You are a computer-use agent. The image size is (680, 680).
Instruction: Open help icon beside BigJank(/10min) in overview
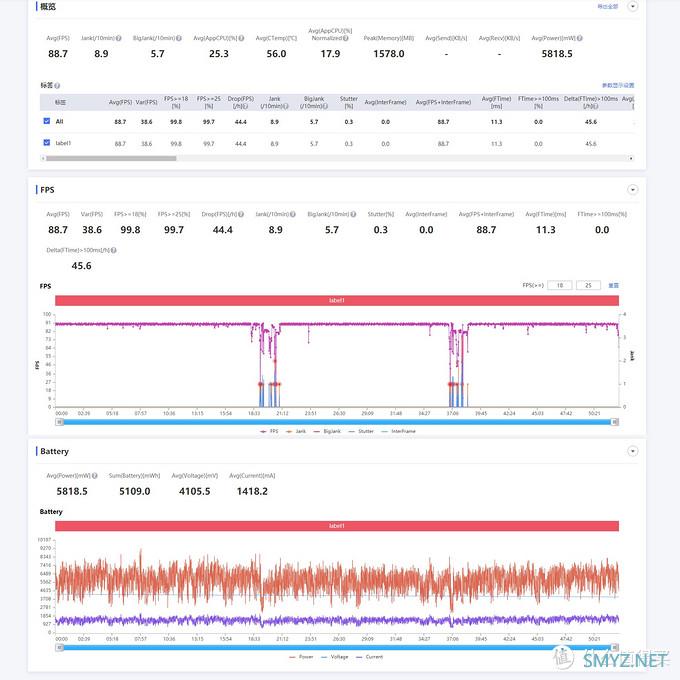pyautogui.click(x=179, y=38)
